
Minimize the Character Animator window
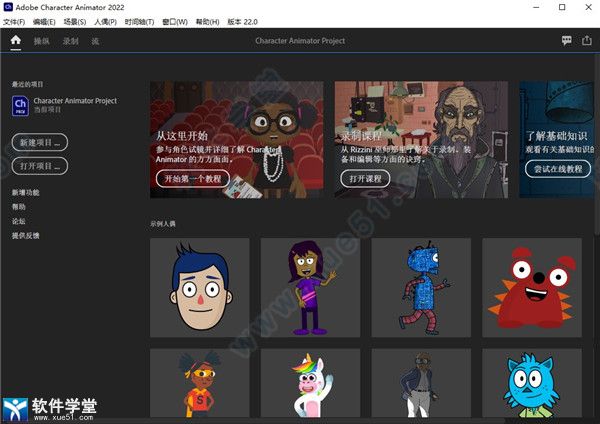tap(536, 7)
